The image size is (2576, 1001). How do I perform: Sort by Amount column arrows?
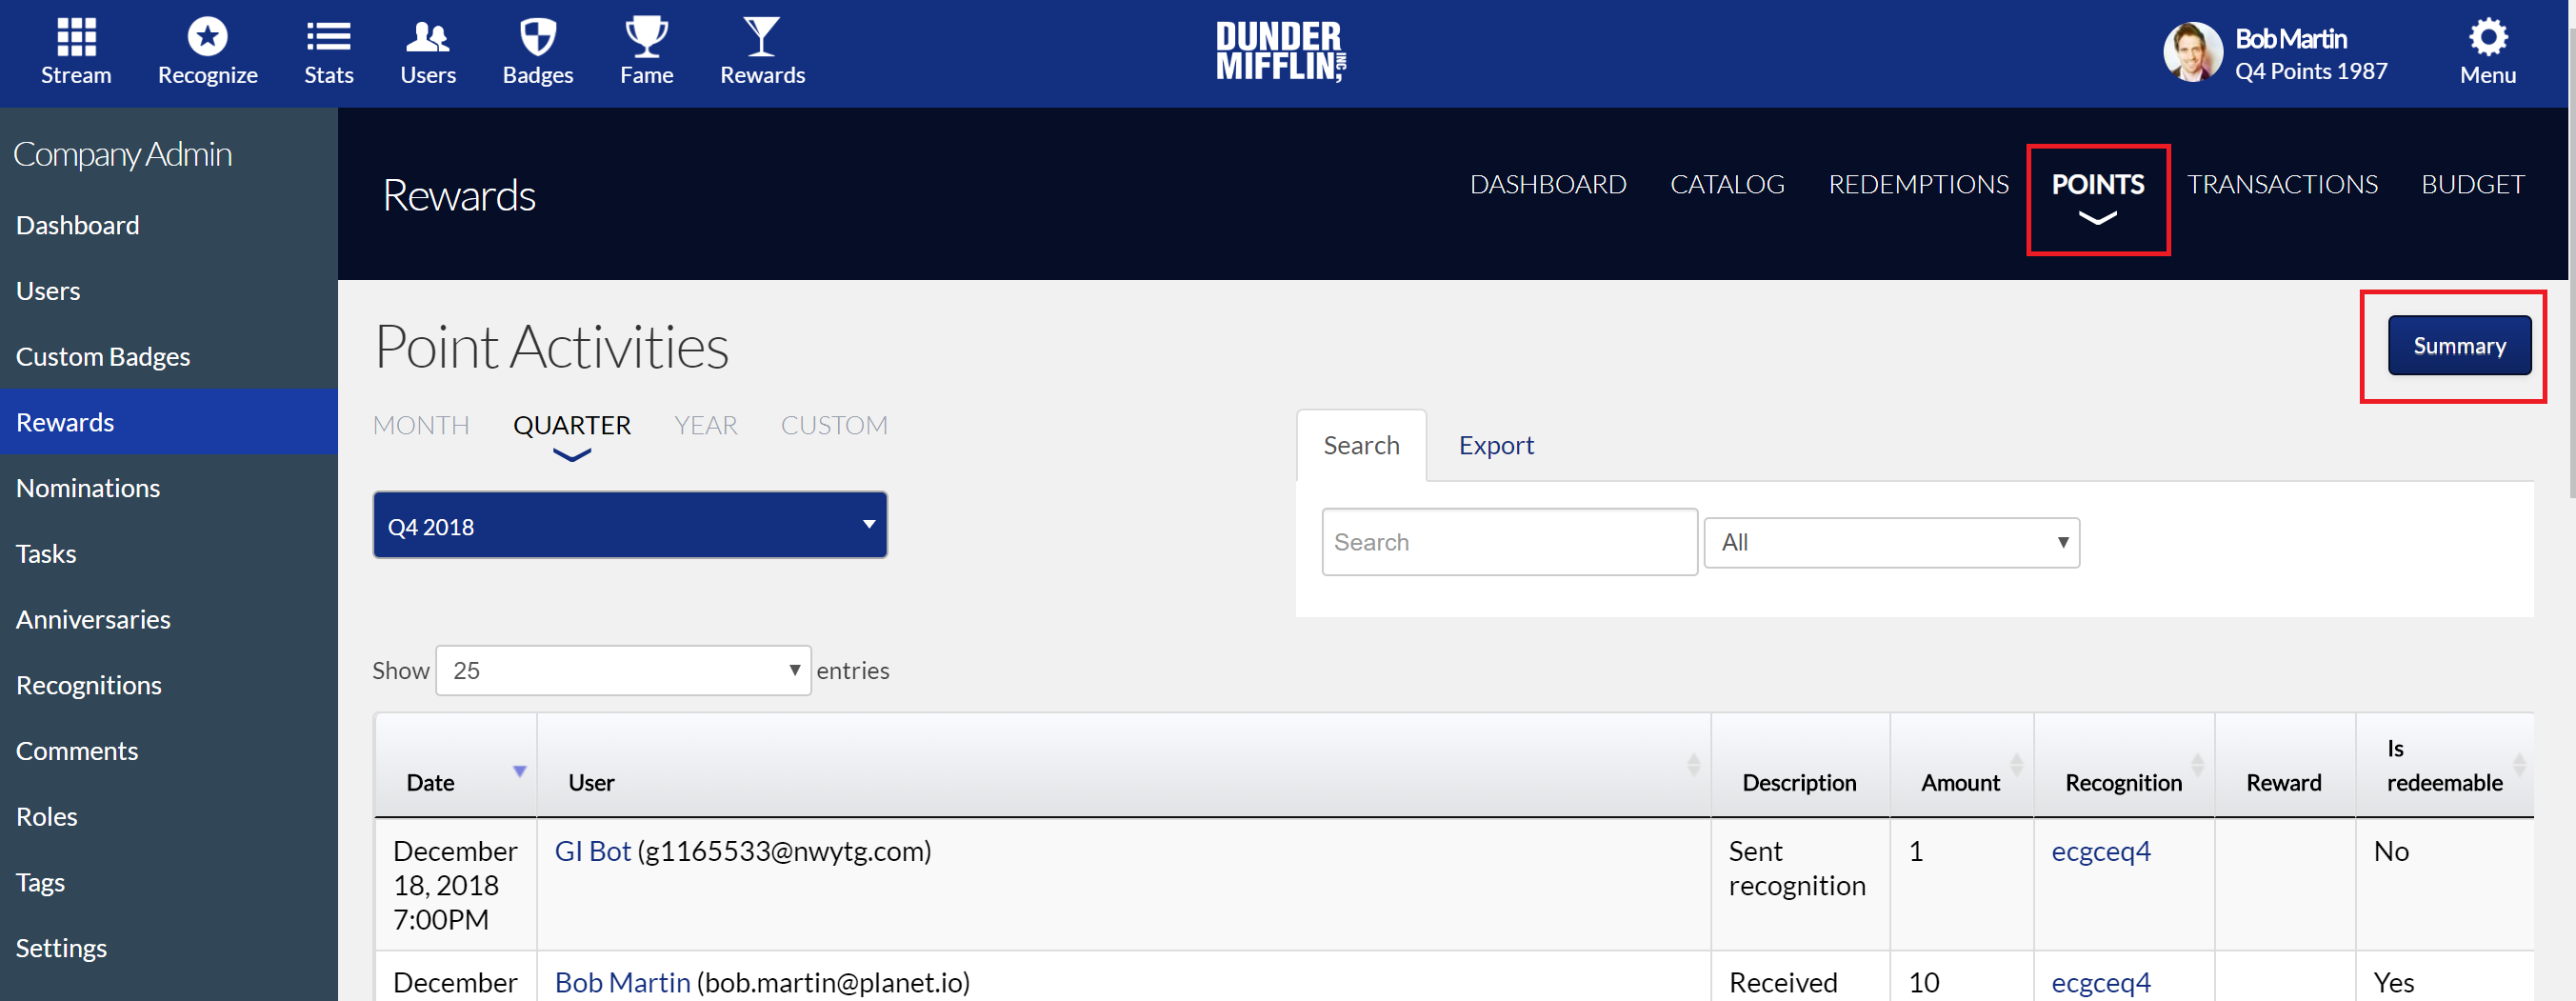[x=2016, y=765]
